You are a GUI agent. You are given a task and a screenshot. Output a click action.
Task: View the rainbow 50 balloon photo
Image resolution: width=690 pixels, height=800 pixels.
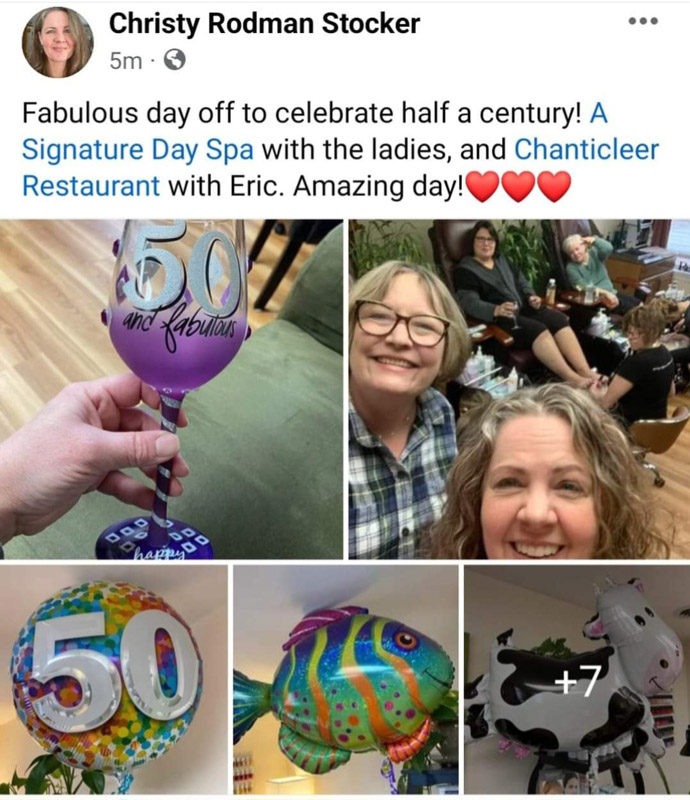click(114, 680)
